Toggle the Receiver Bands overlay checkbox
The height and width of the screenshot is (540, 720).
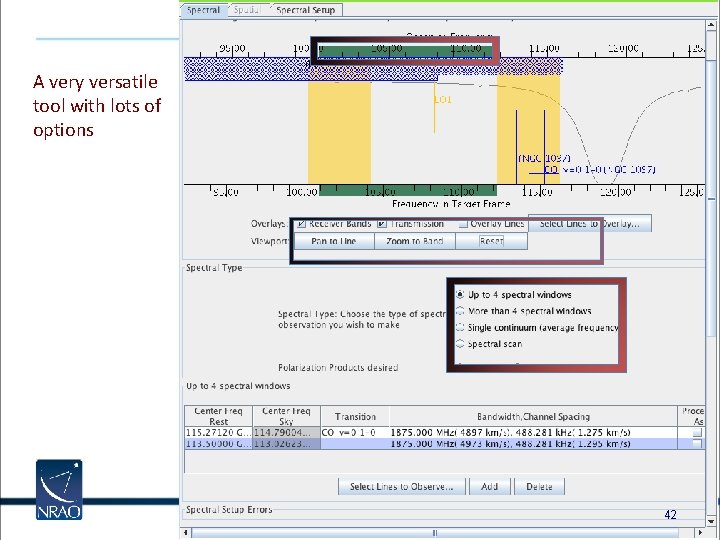[x=301, y=224]
